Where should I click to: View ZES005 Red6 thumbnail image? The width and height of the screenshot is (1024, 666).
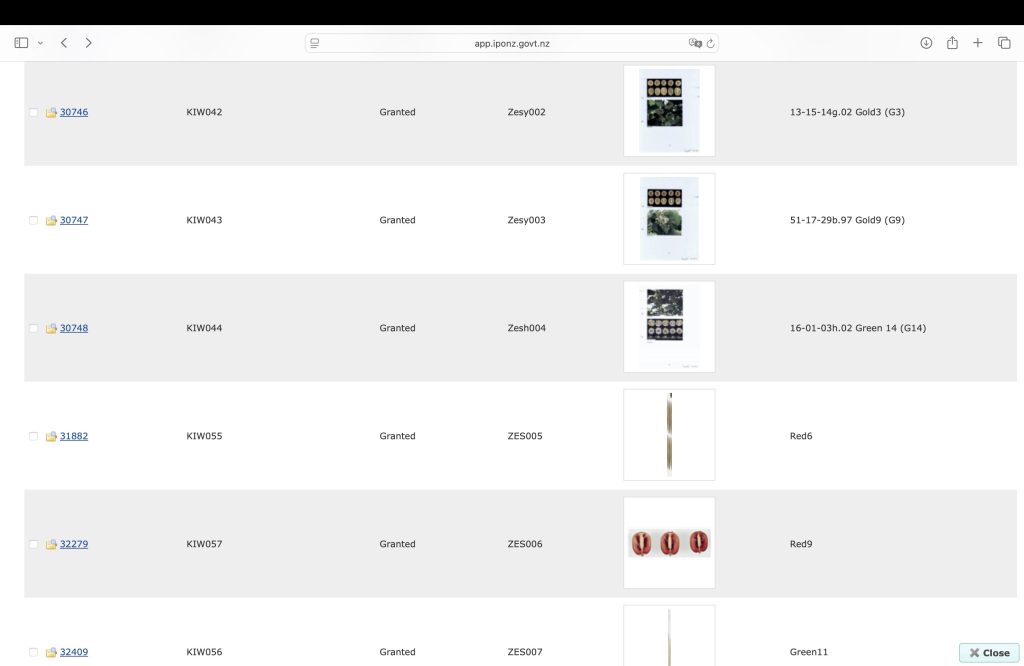[669, 435]
